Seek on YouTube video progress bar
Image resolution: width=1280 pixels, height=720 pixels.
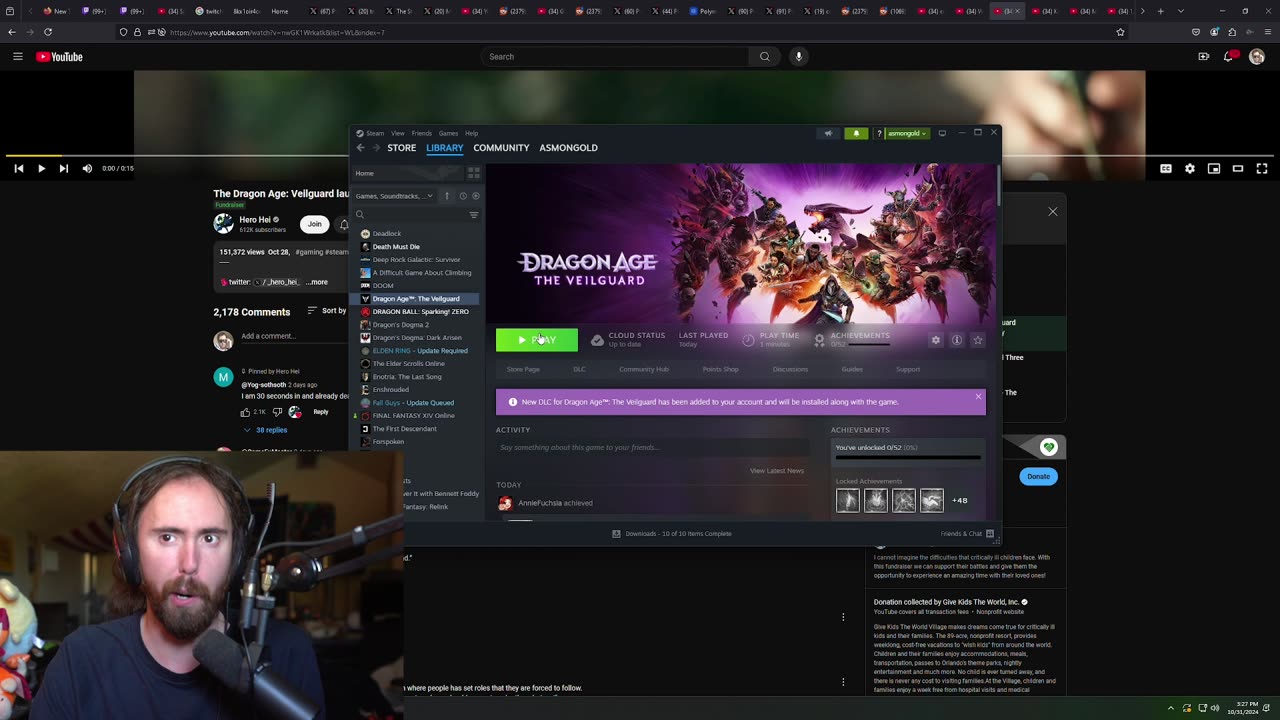(x=640, y=156)
